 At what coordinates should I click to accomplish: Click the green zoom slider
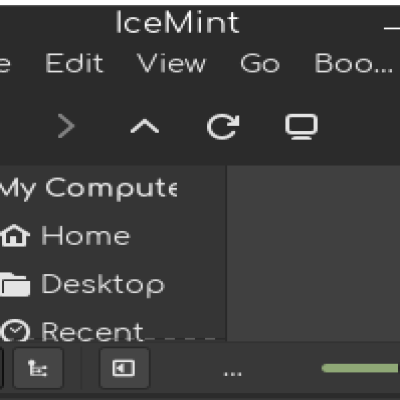point(360,368)
